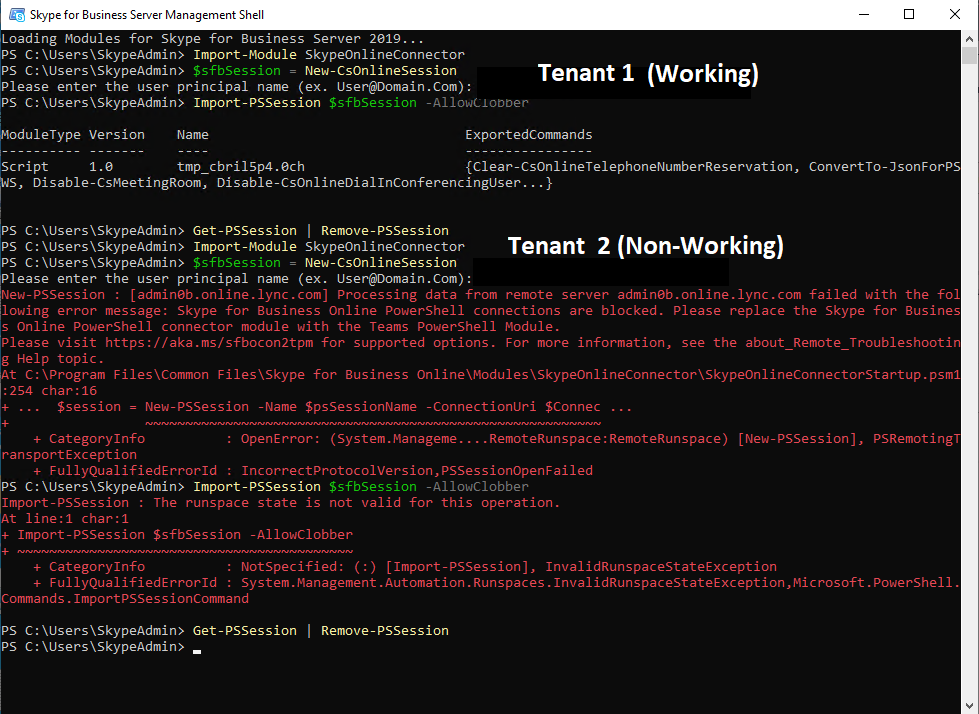Image resolution: width=979 pixels, height=714 pixels.
Task: Click the first Import-Module SkypeOnlineConnector command
Action: (328, 55)
